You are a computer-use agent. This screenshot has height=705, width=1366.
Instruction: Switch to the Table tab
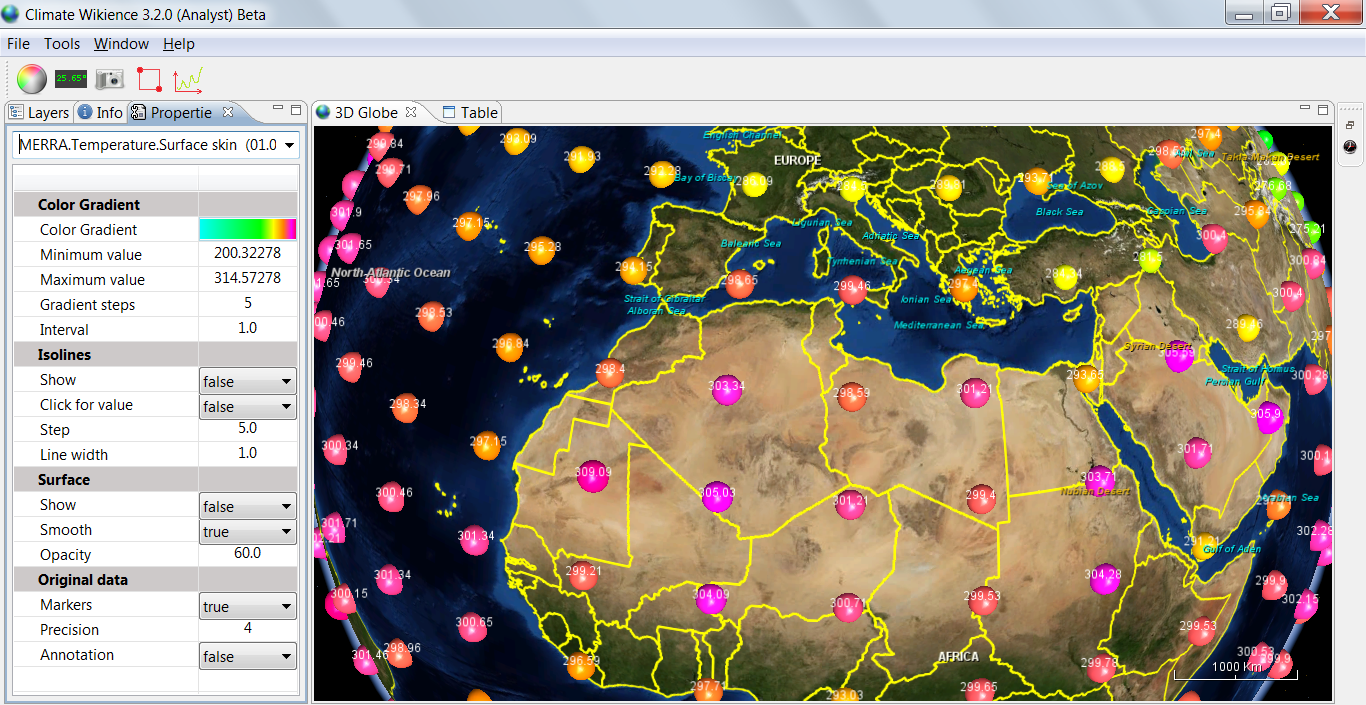coord(470,113)
